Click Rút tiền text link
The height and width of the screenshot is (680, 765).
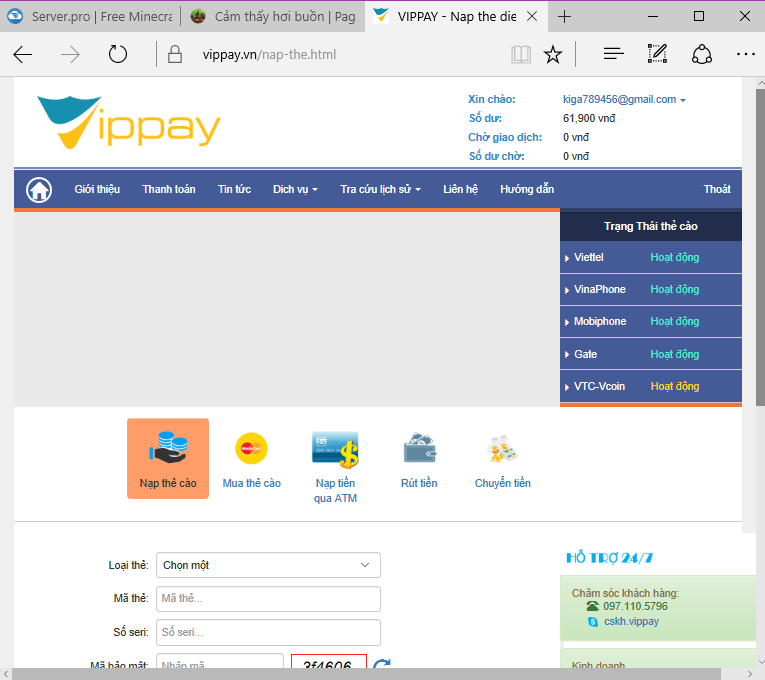pos(419,483)
